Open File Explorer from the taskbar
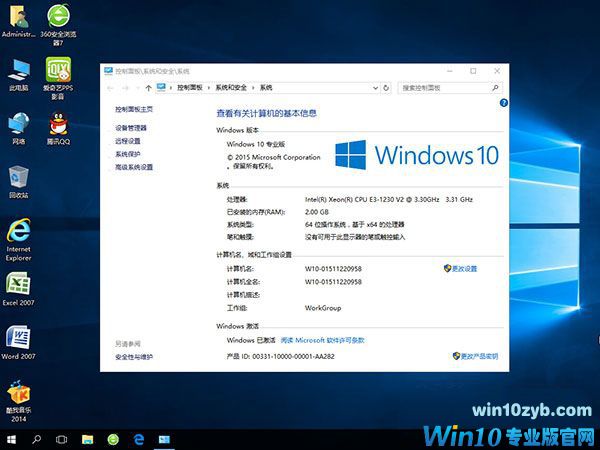This screenshot has height=450, width=600. pos(87,439)
